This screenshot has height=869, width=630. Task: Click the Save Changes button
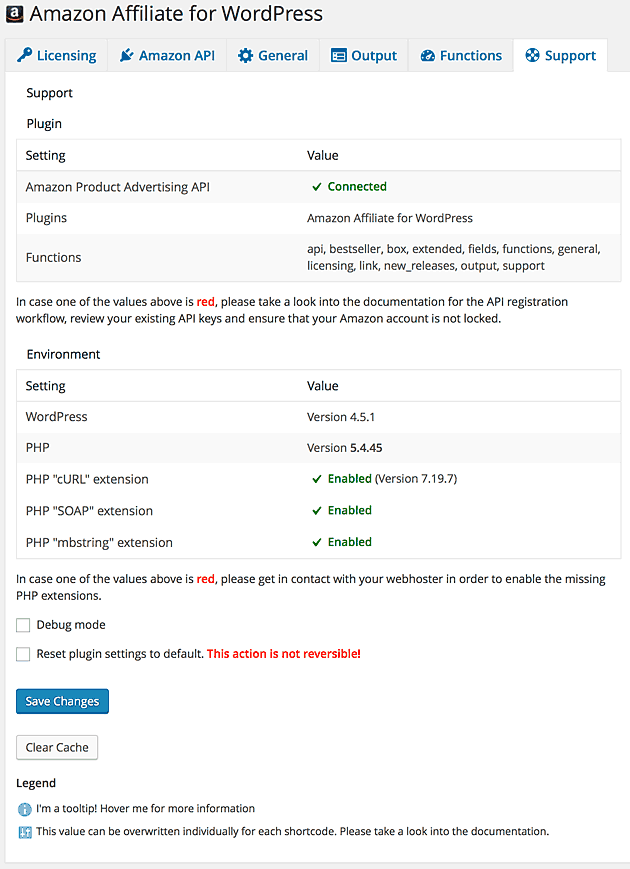tap(62, 701)
